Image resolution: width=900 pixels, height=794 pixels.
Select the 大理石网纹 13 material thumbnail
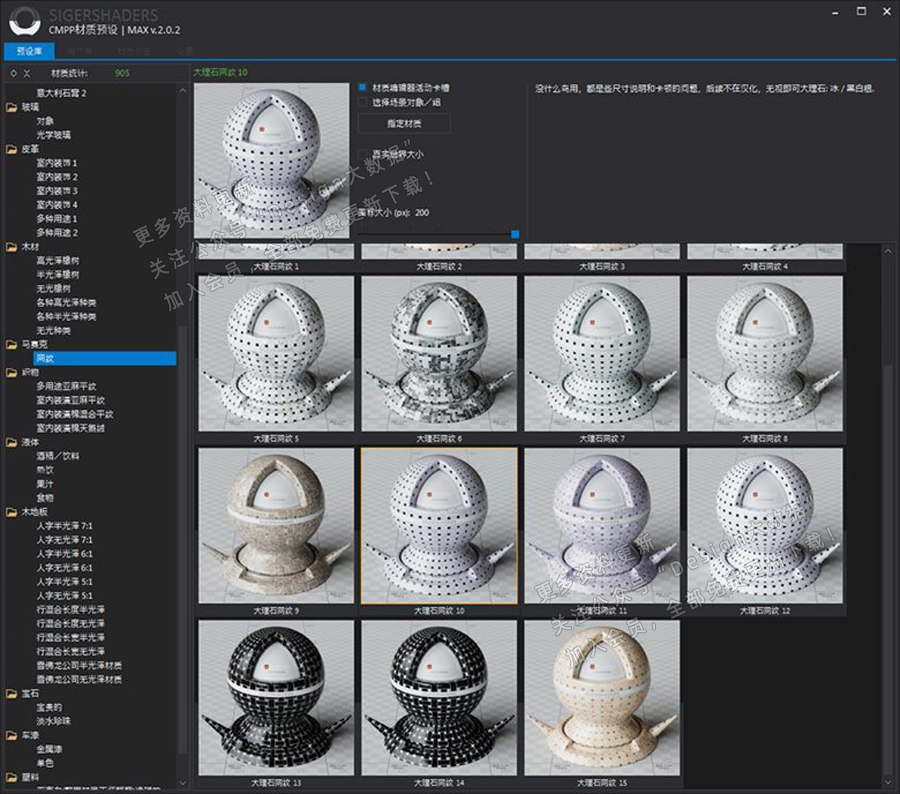(276, 698)
